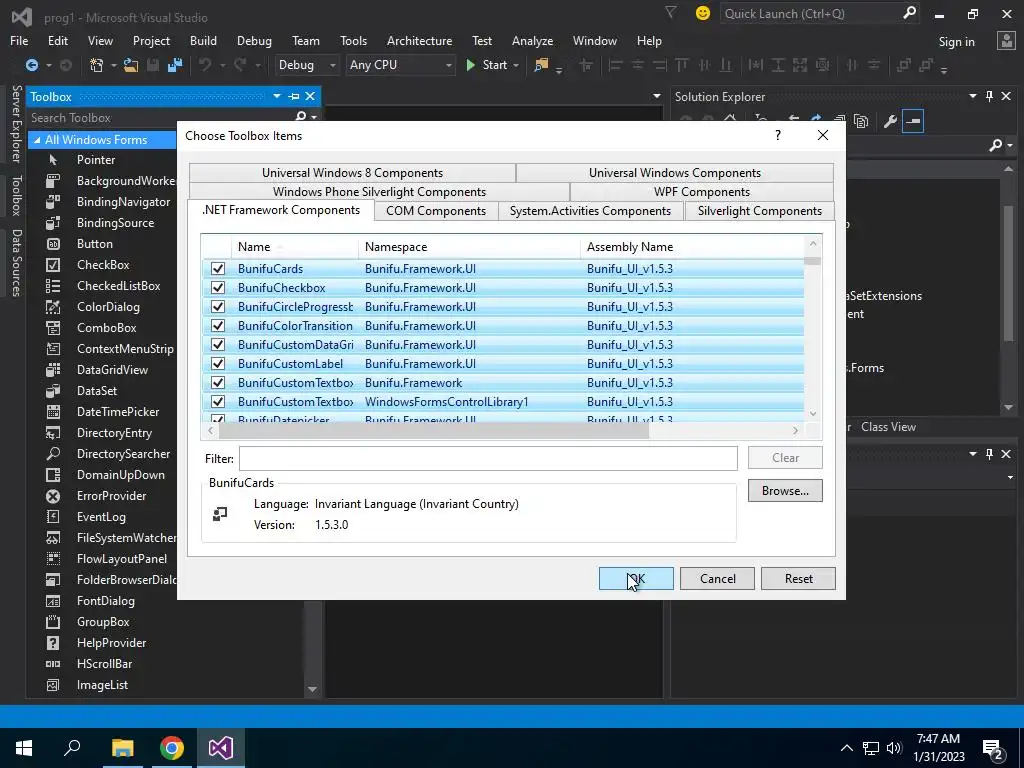Viewport: 1024px width, 768px height.
Task: Click the Navigate Backward toolbar icon
Action: 31,65
